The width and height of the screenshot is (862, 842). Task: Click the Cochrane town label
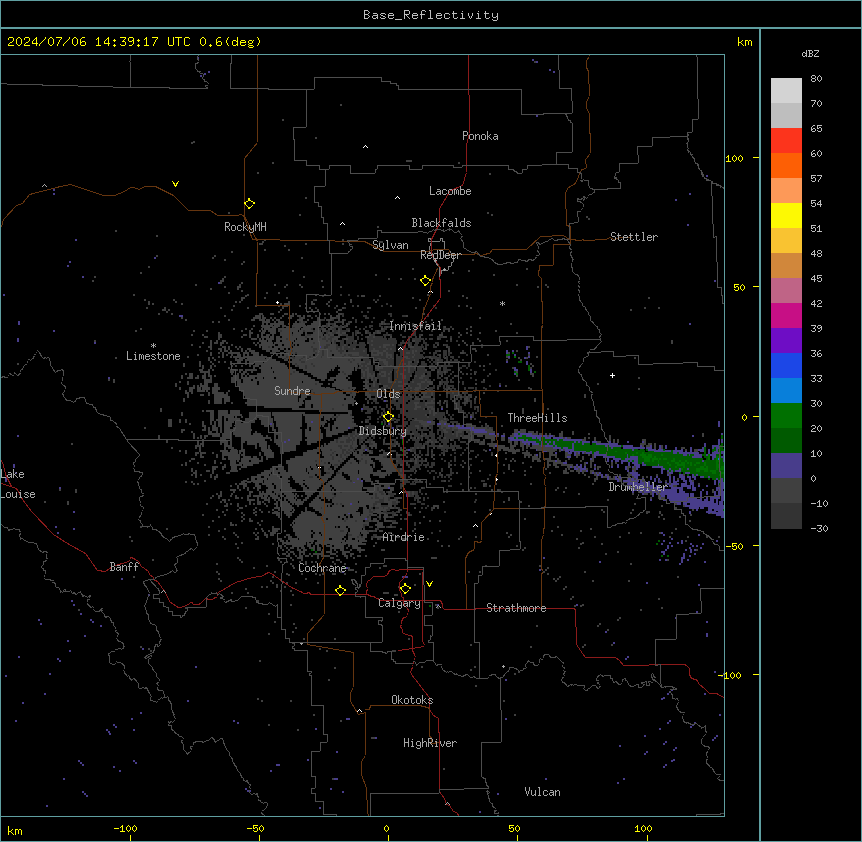click(x=322, y=568)
